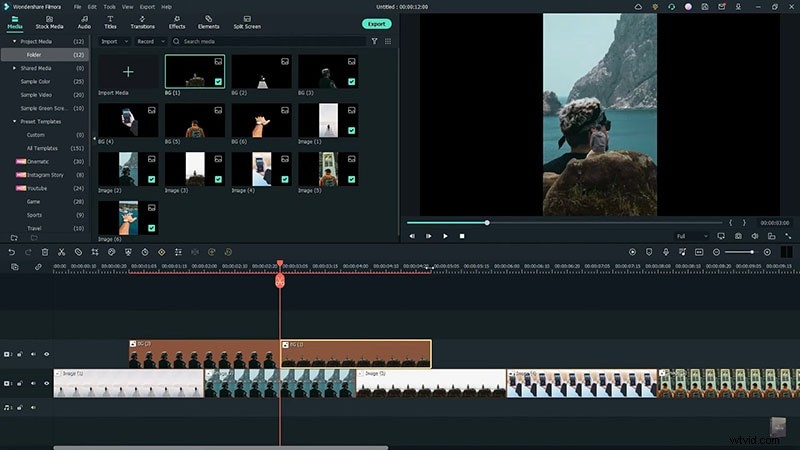Screen dimensions: 800x450
Task: Zoom in timeline with plus icon
Action: coord(767,252)
